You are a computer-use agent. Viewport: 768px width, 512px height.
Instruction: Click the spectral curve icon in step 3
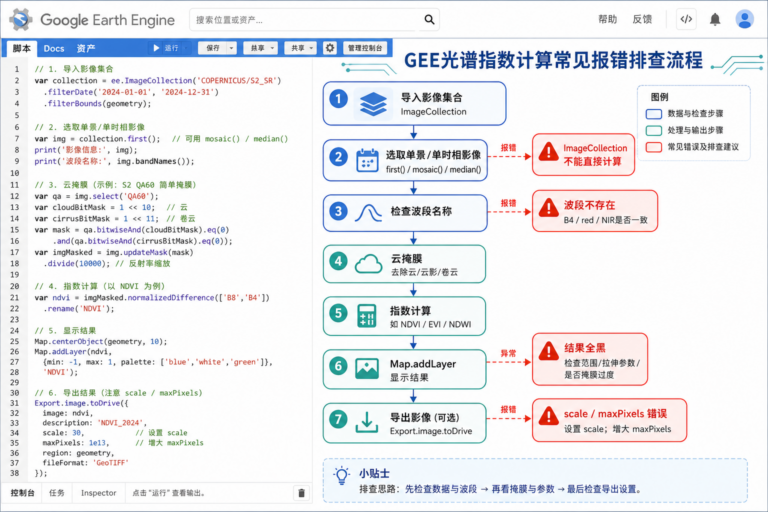tap(368, 213)
